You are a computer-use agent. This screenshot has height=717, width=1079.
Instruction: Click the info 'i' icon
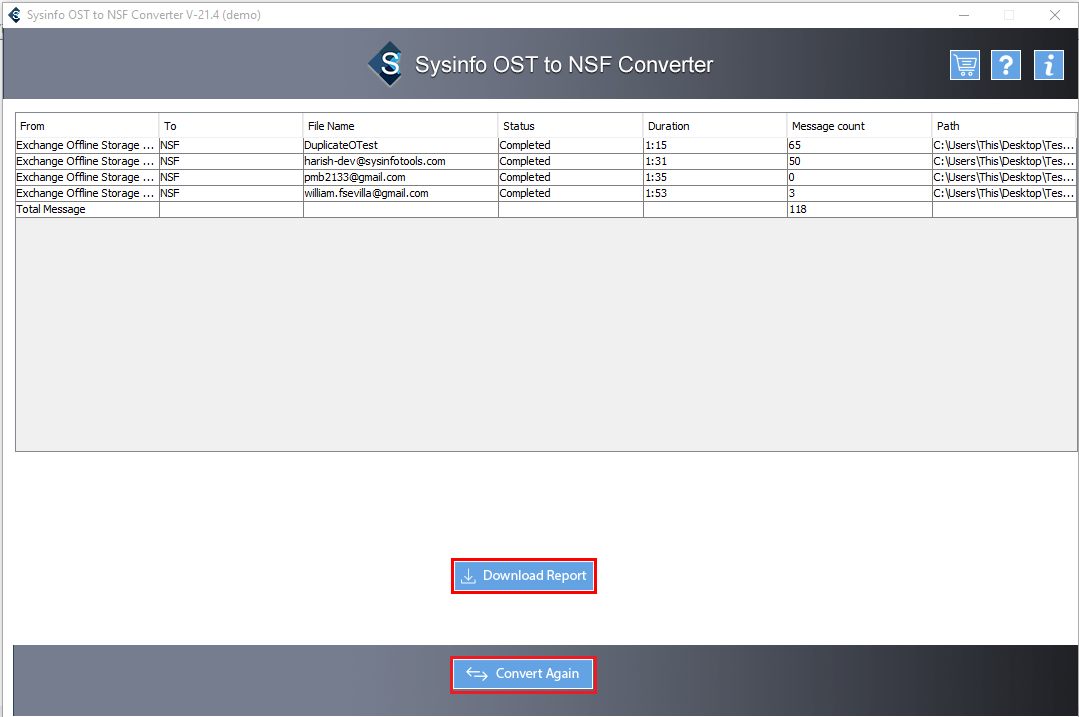point(1048,65)
